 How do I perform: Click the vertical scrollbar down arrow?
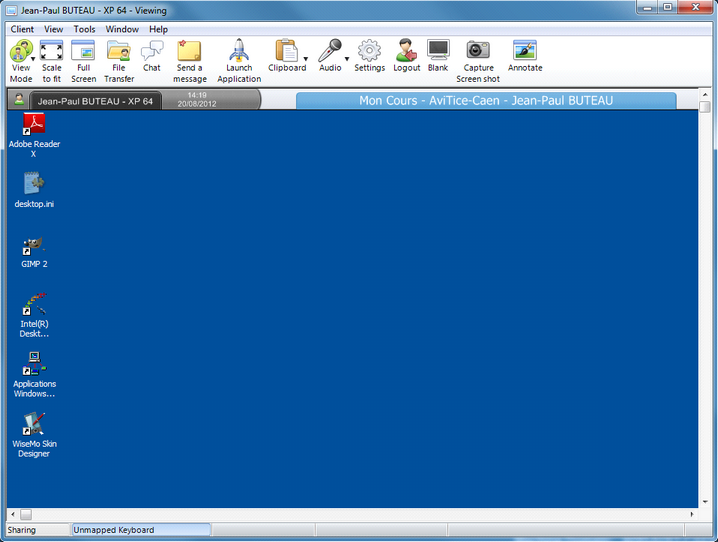[705, 502]
